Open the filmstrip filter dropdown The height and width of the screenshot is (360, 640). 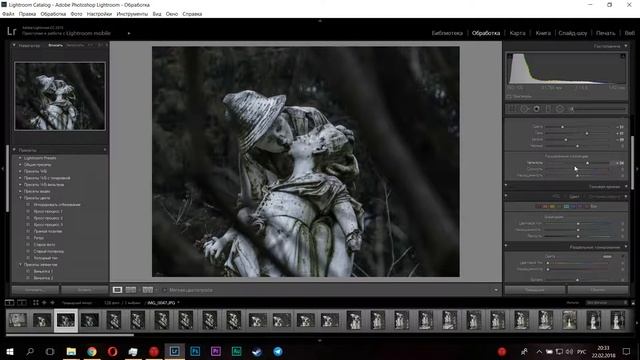[x=606, y=302]
